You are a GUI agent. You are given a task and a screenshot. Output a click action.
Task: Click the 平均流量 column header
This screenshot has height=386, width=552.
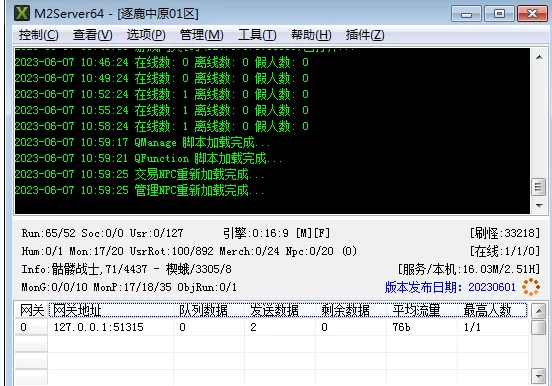pos(422,310)
